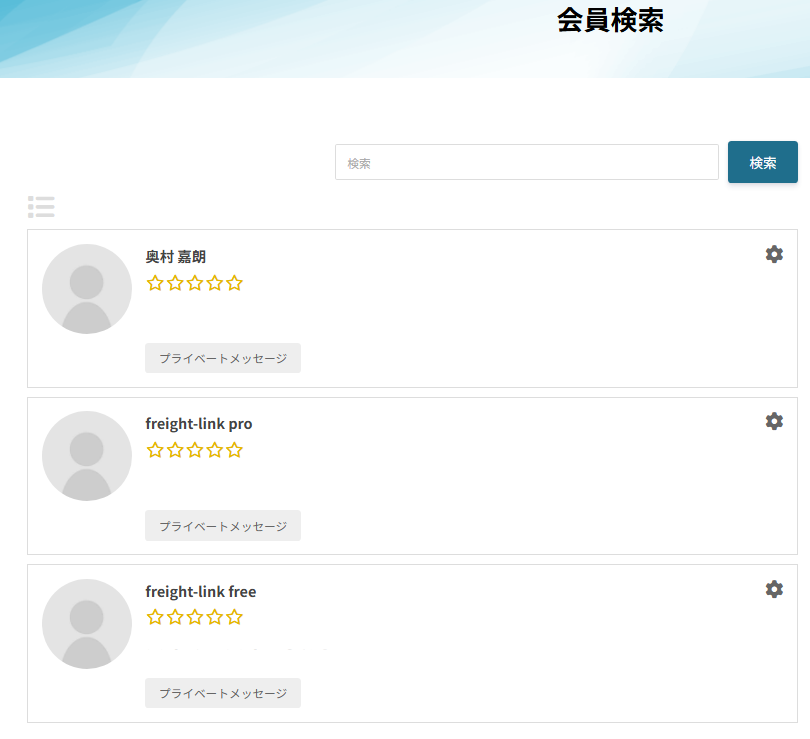This screenshot has height=739, width=810.
Task: Select fifth star in 奥村 嘉朗's rating
Action: tap(234, 283)
